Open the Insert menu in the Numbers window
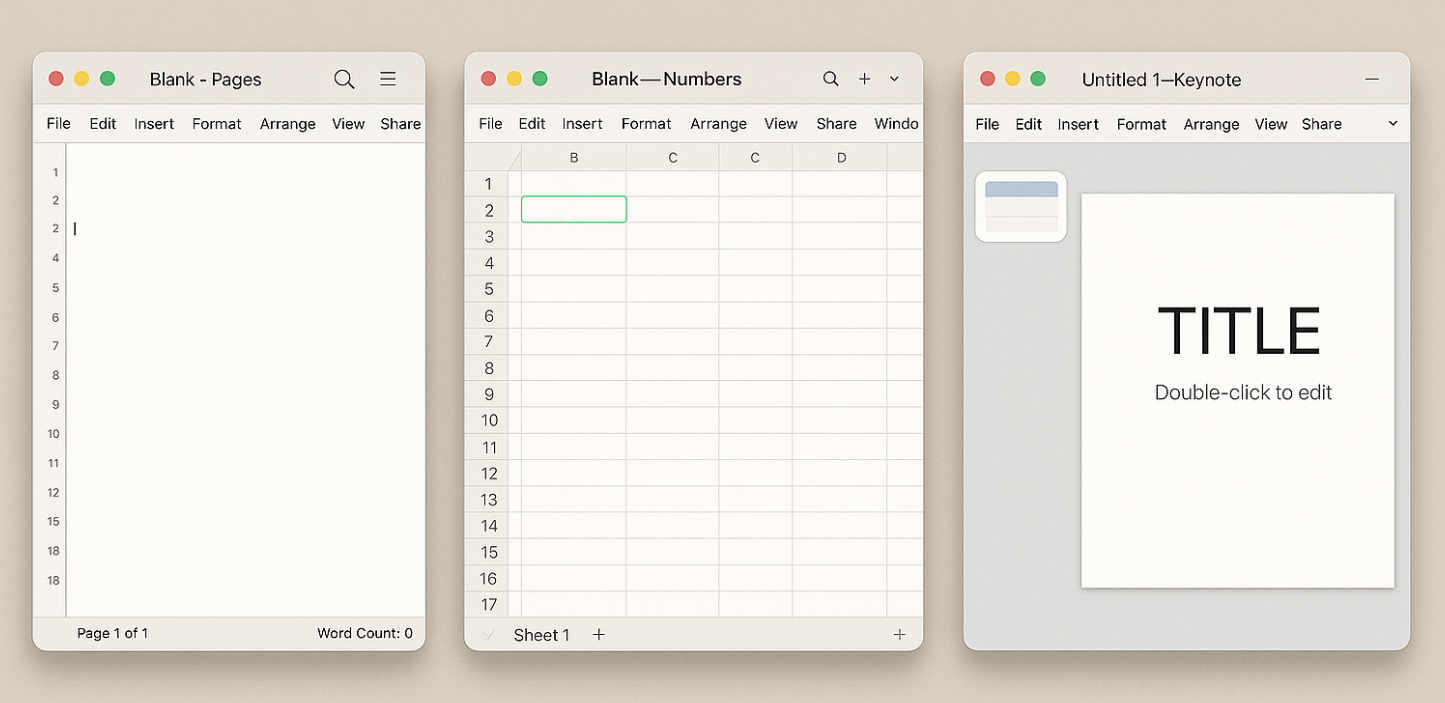The image size is (1445, 703). tap(582, 124)
